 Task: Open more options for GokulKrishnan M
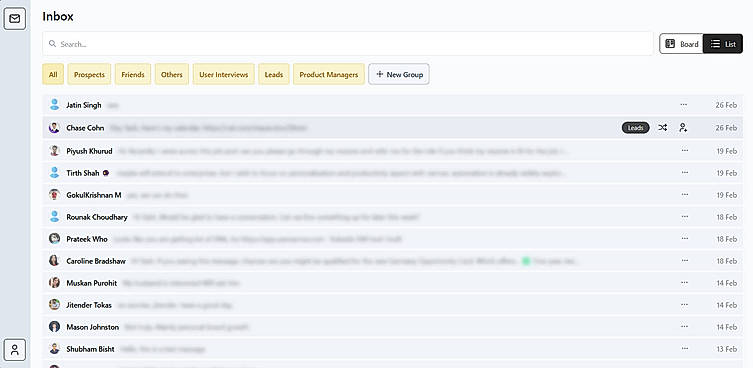point(684,195)
